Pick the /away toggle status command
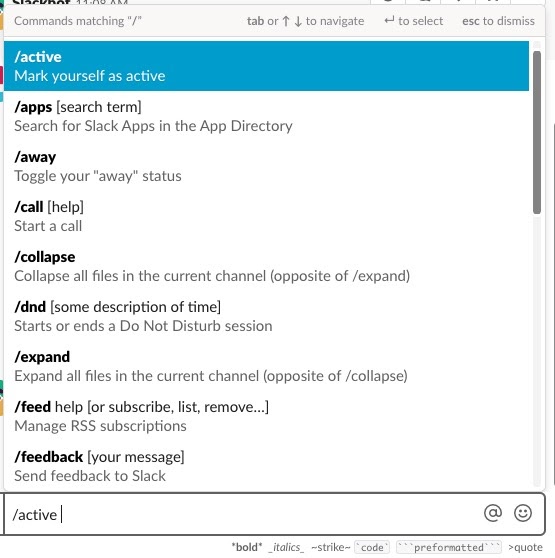Screen dimensions: 555x558 tap(266, 166)
